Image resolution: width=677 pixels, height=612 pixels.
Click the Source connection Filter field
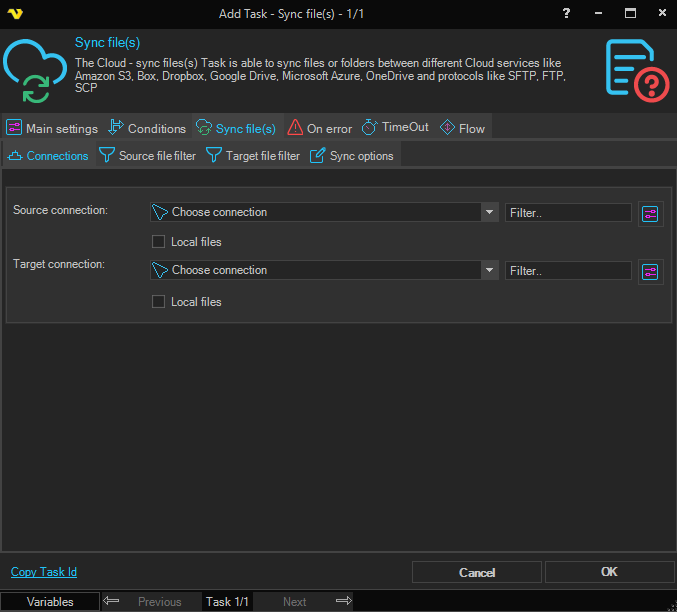click(568, 213)
